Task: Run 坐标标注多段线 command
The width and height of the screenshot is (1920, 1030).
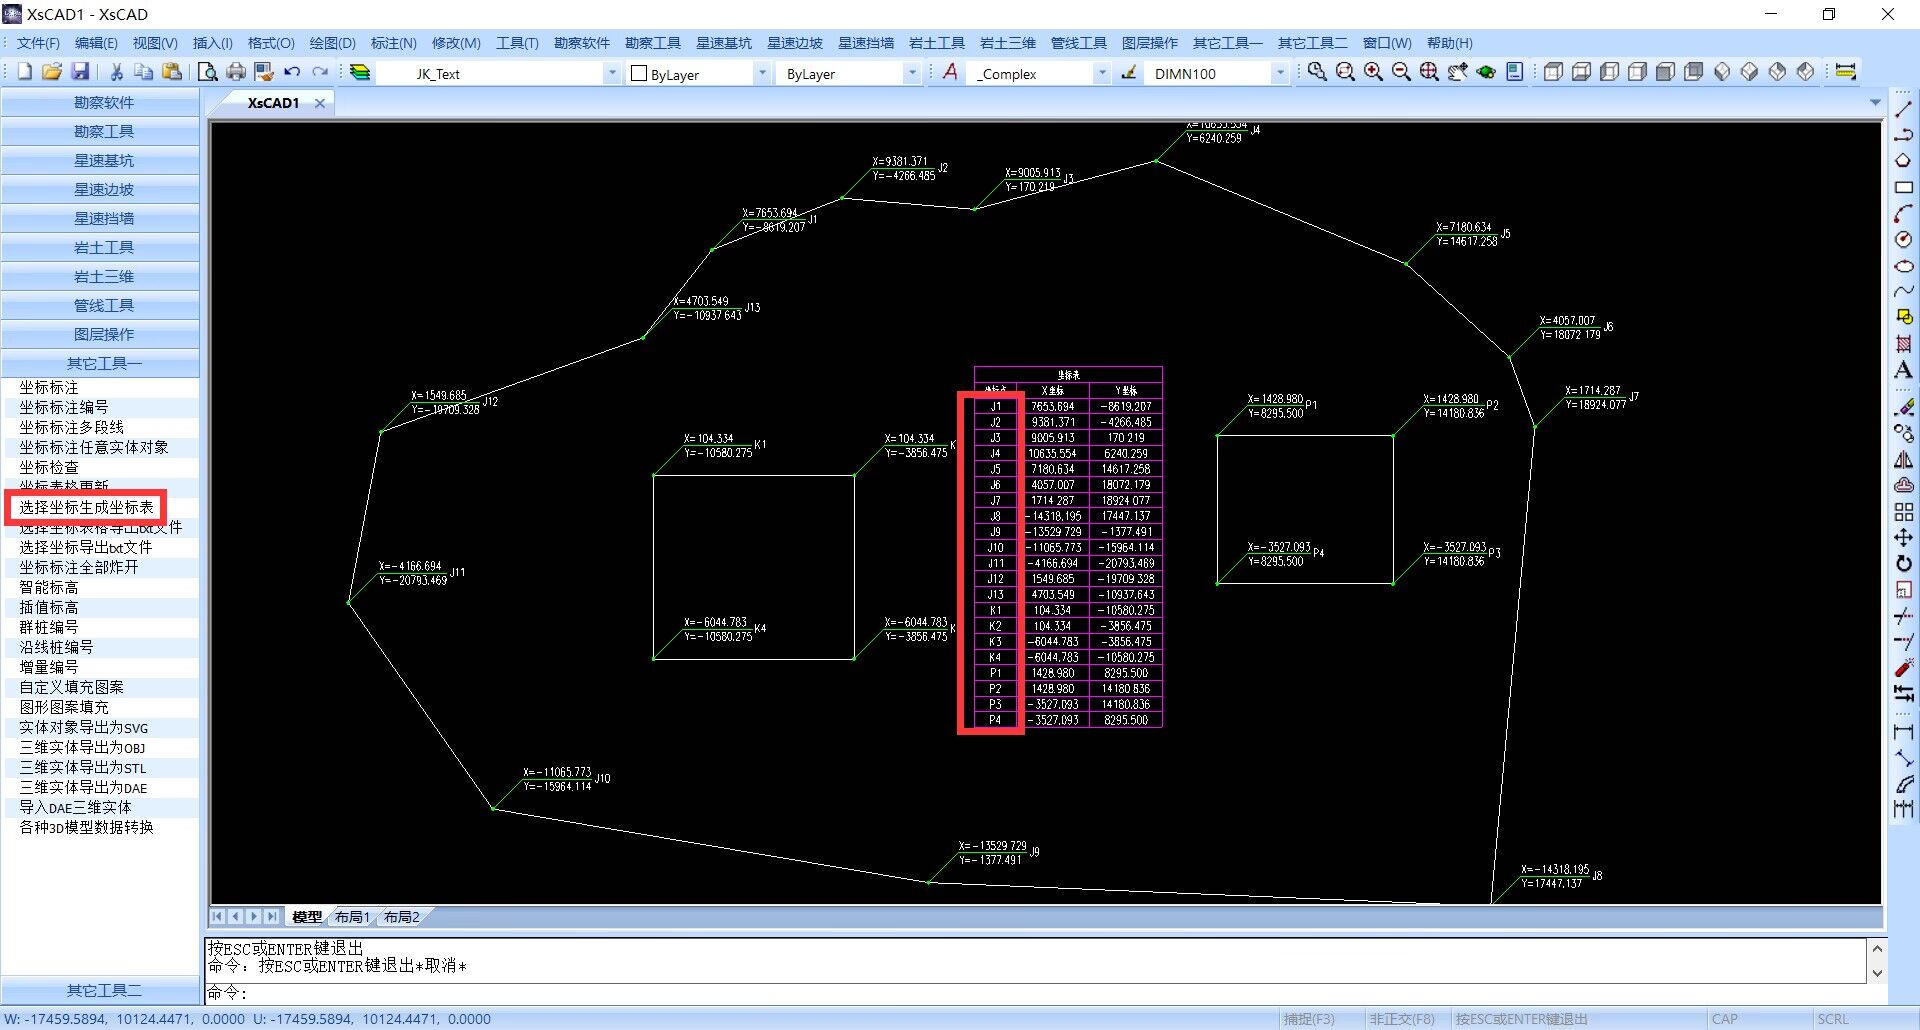Action: click(x=71, y=427)
